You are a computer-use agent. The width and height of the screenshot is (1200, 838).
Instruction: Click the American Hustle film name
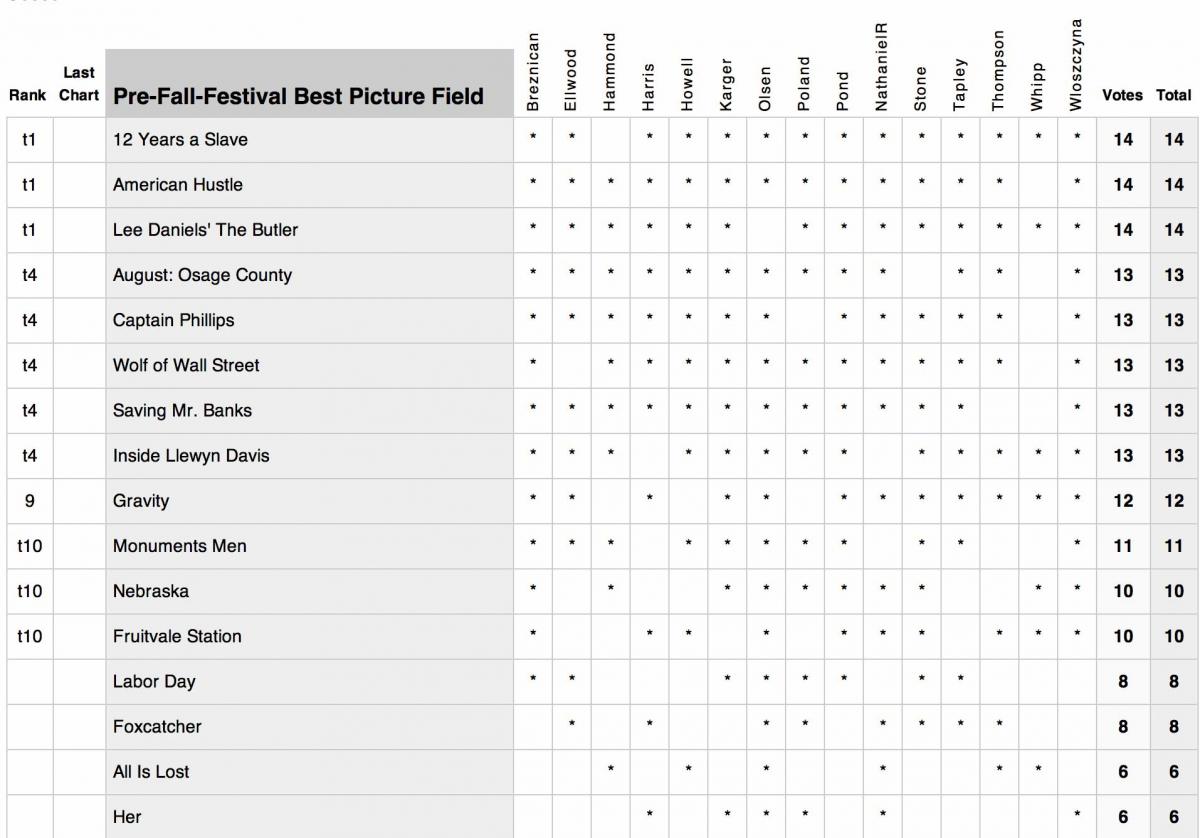[178, 185]
